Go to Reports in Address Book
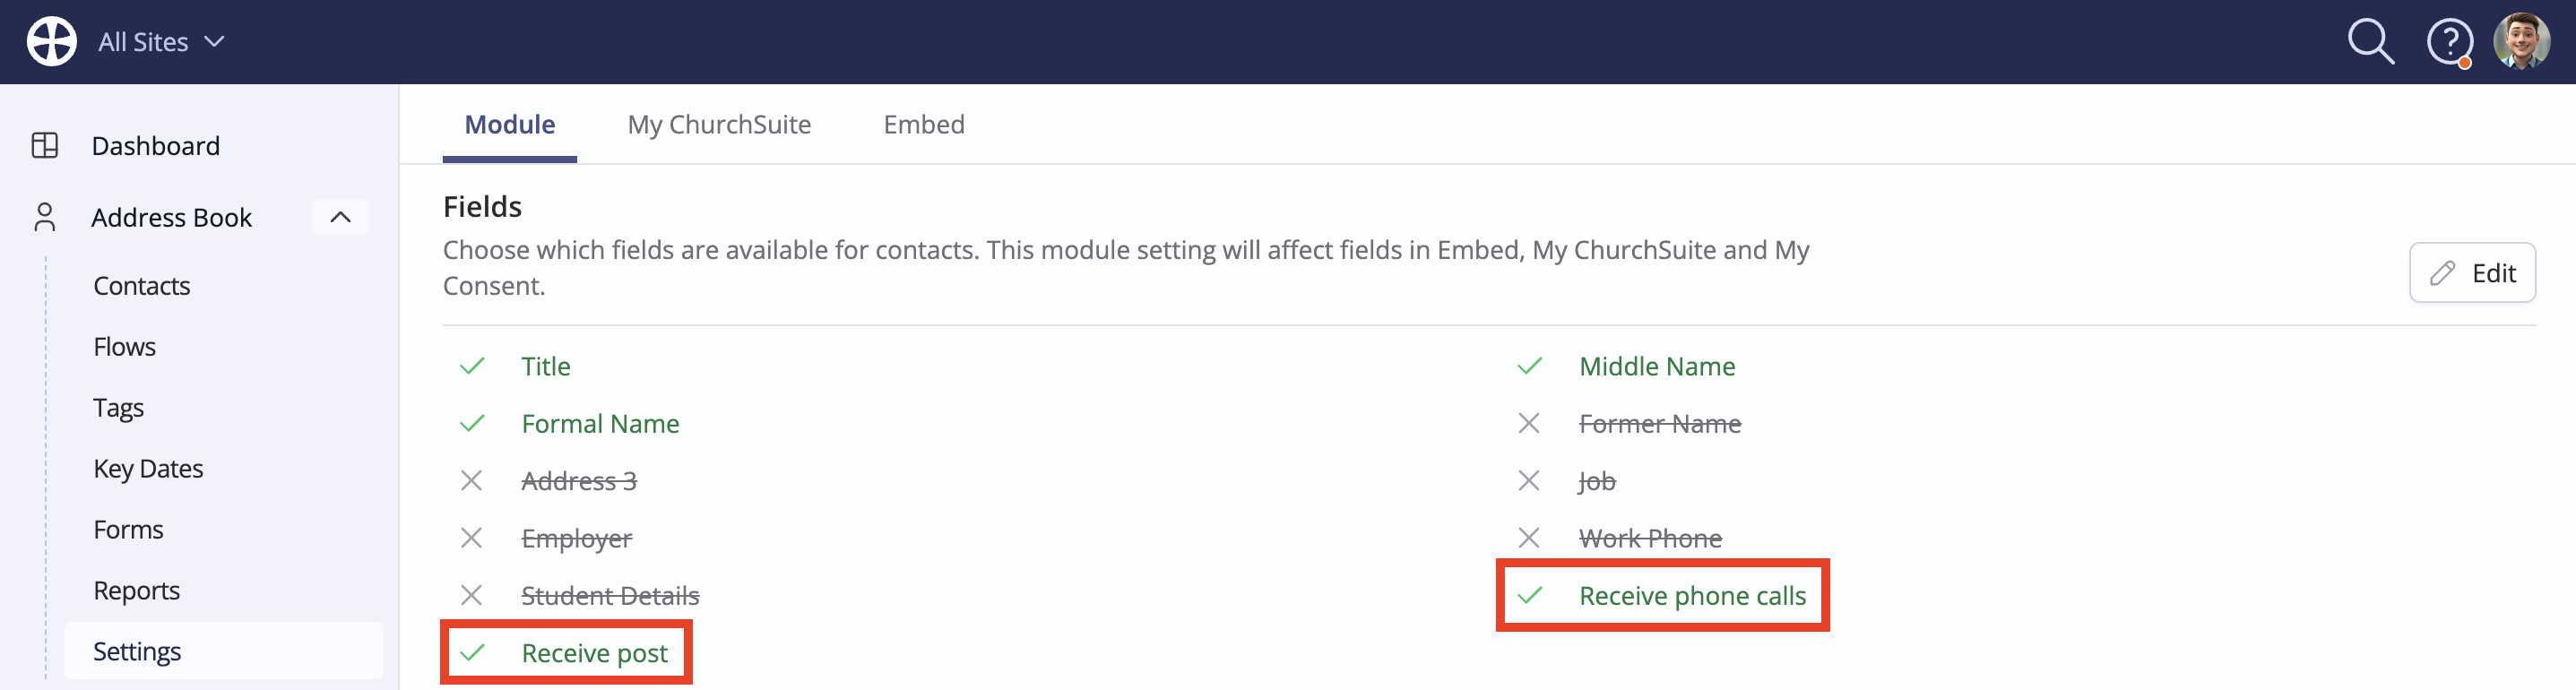The width and height of the screenshot is (2576, 690). [x=137, y=591]
